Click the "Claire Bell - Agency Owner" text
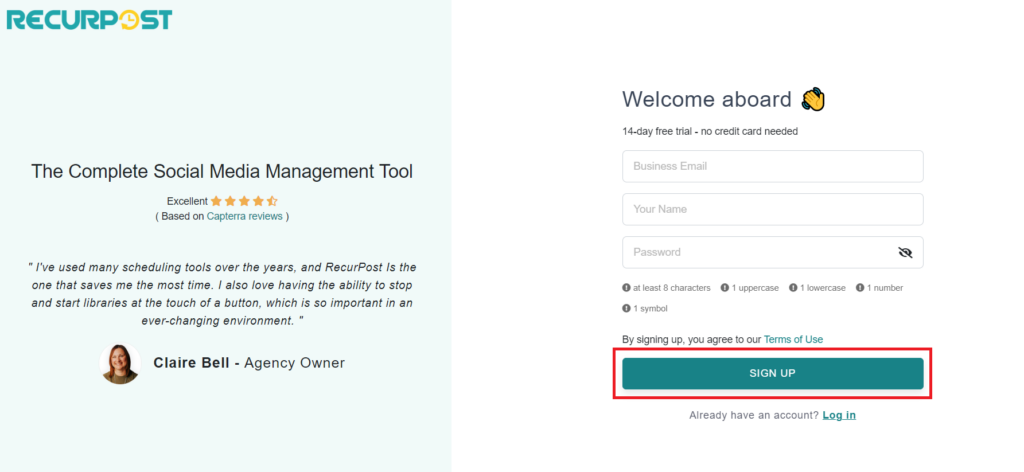Screen dimensions: 1024x472 [249, 363]
